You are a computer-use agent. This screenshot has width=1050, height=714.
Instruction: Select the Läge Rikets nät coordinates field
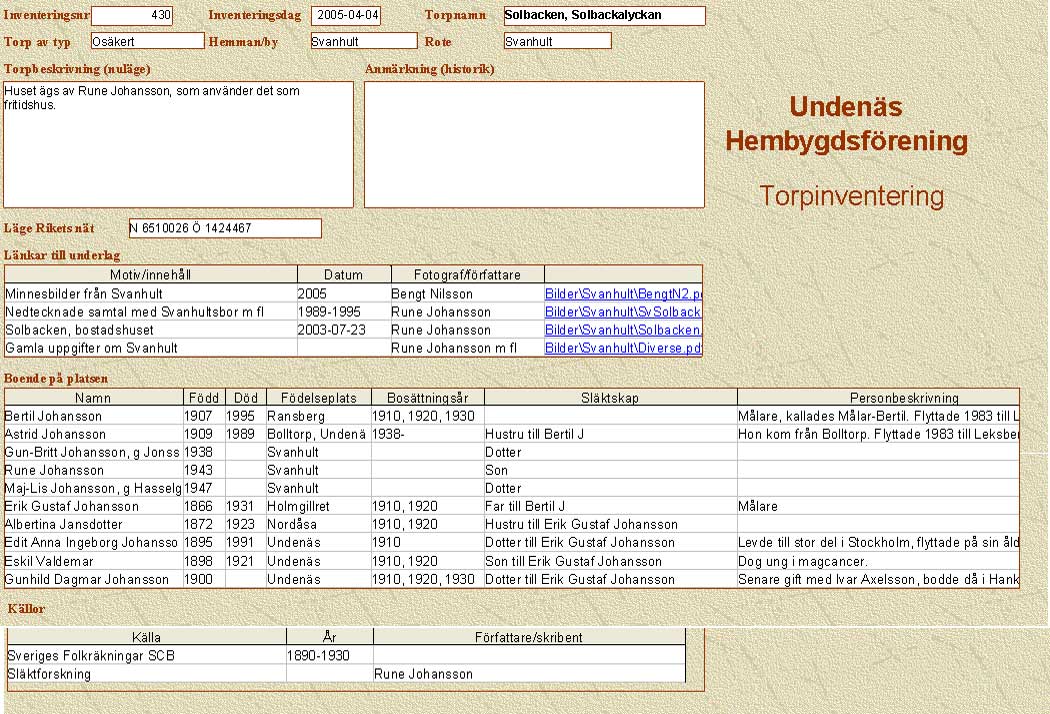[225, 228]
